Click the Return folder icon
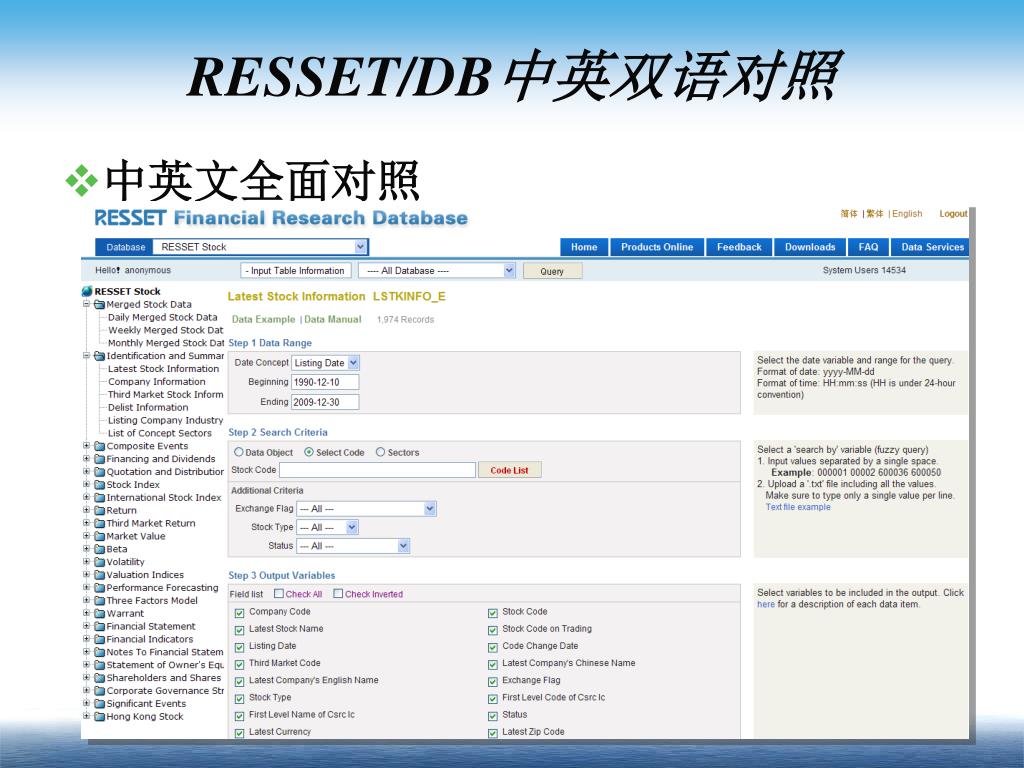The image size is (1024, 768). (x=99, y=511)
